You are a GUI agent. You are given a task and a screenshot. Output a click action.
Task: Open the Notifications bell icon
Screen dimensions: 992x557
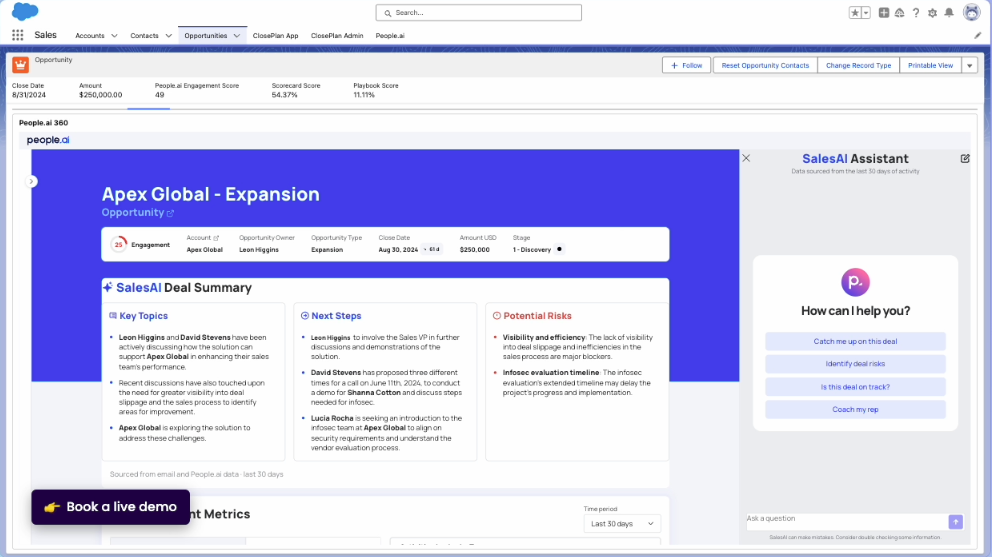tap(949, 13)
